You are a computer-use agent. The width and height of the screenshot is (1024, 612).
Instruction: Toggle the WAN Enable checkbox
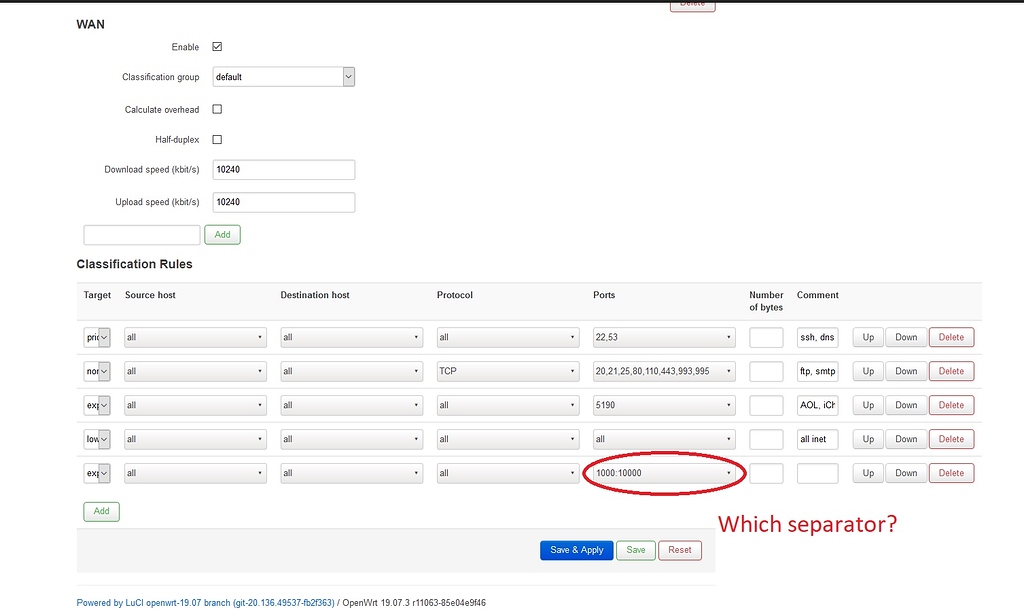point(217,46)
